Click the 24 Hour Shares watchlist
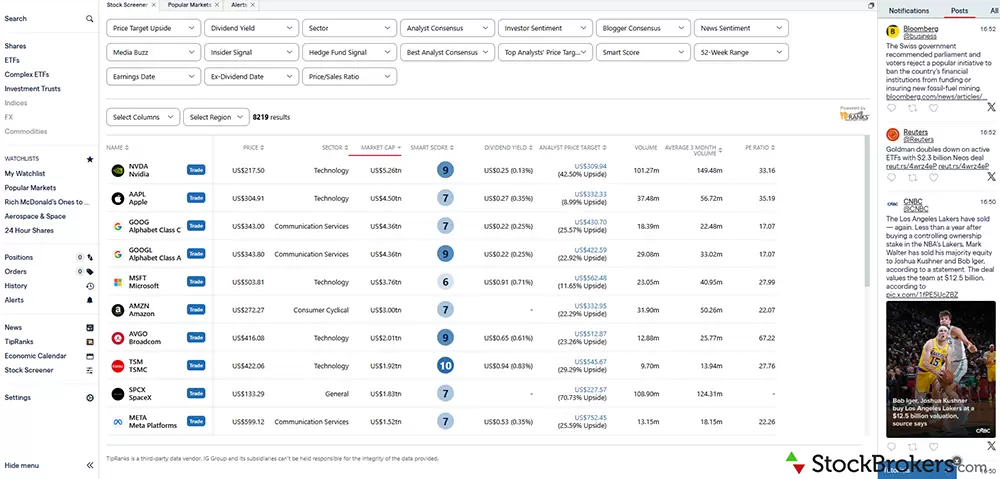Screen dimensions: 1000x479 (29, 230)
